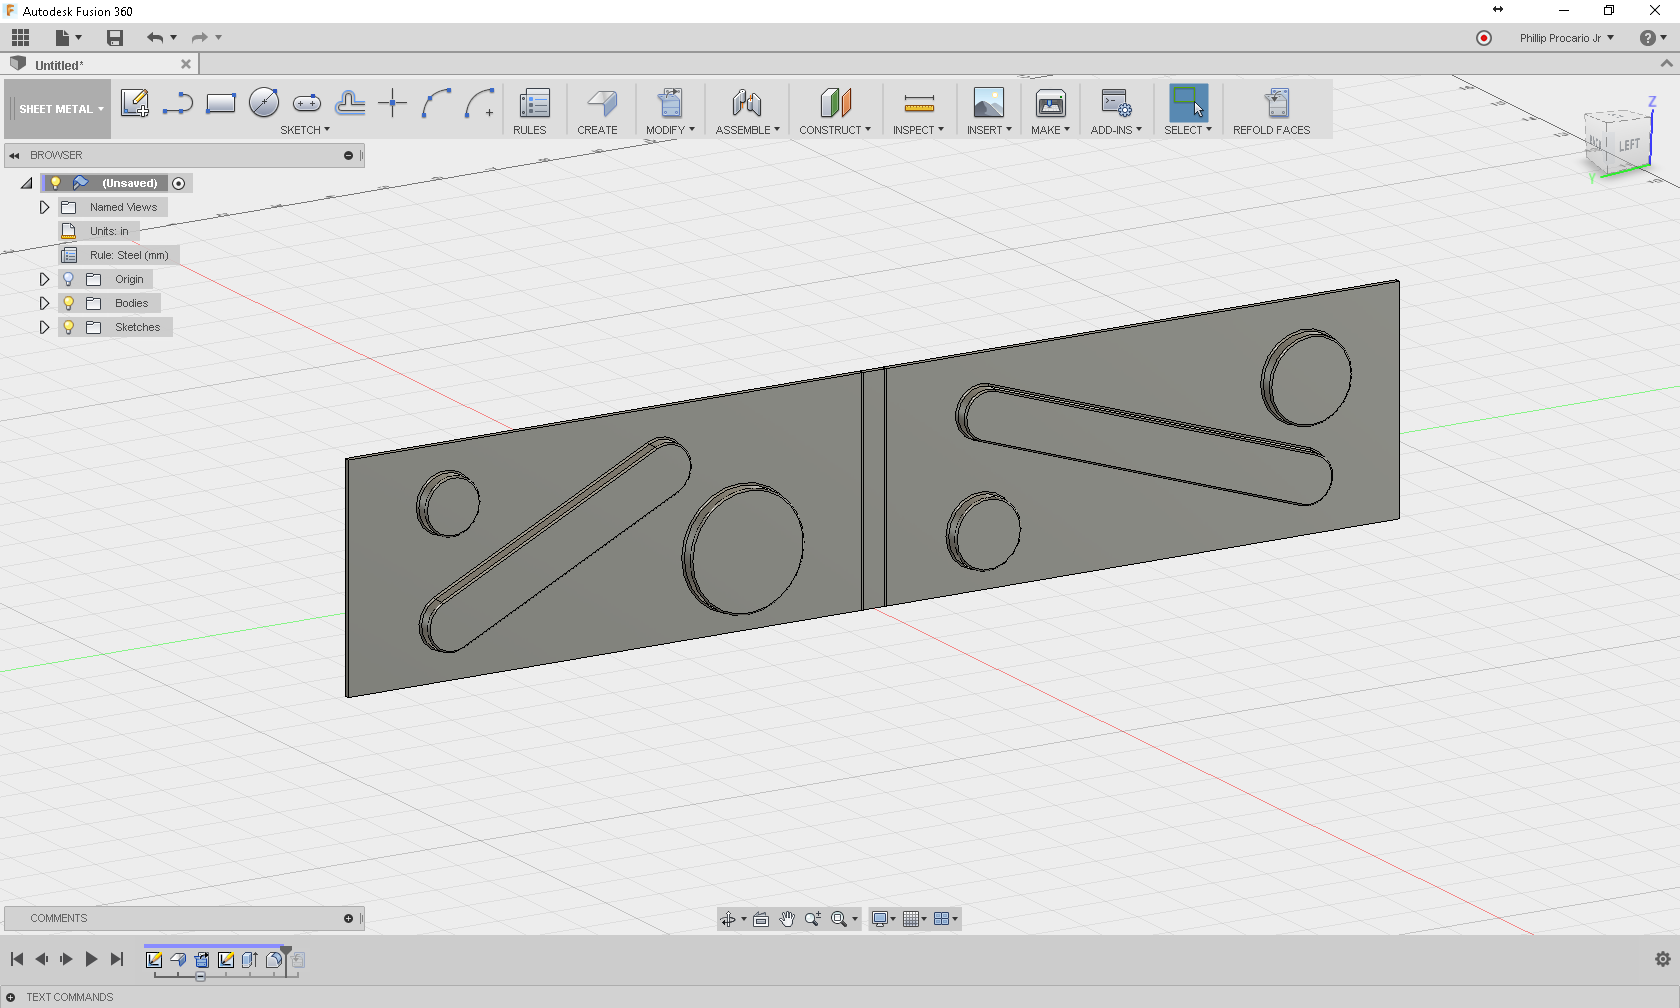
Task: Activate the Slot sketch tool
Action: click(307, 103)
